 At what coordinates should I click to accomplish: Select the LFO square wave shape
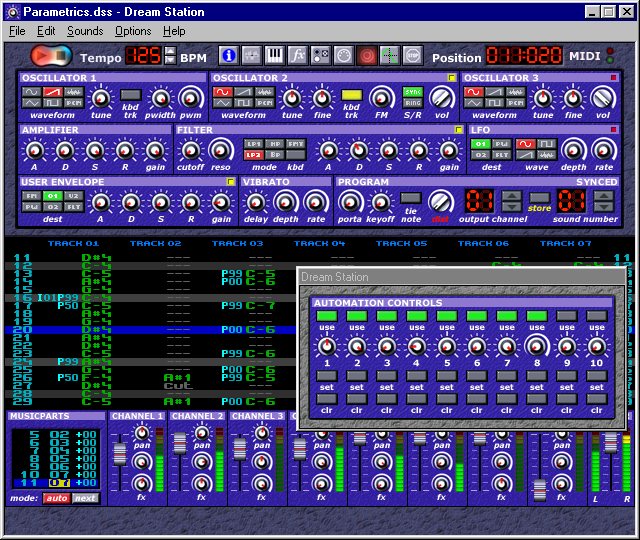[x=547, y=144]
